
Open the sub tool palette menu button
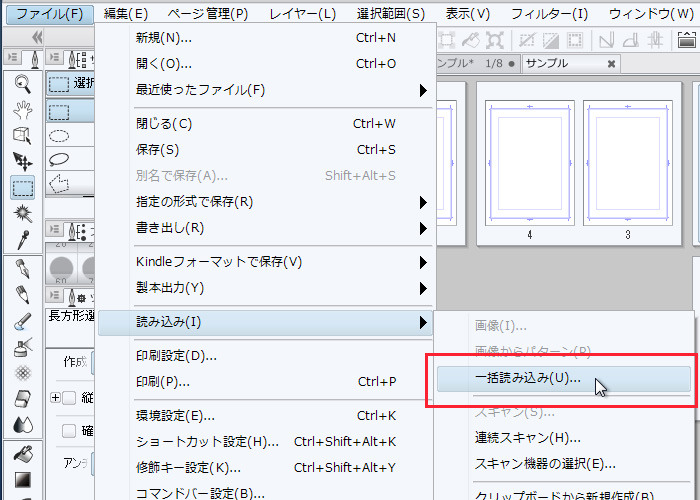(x=54, y=57)
